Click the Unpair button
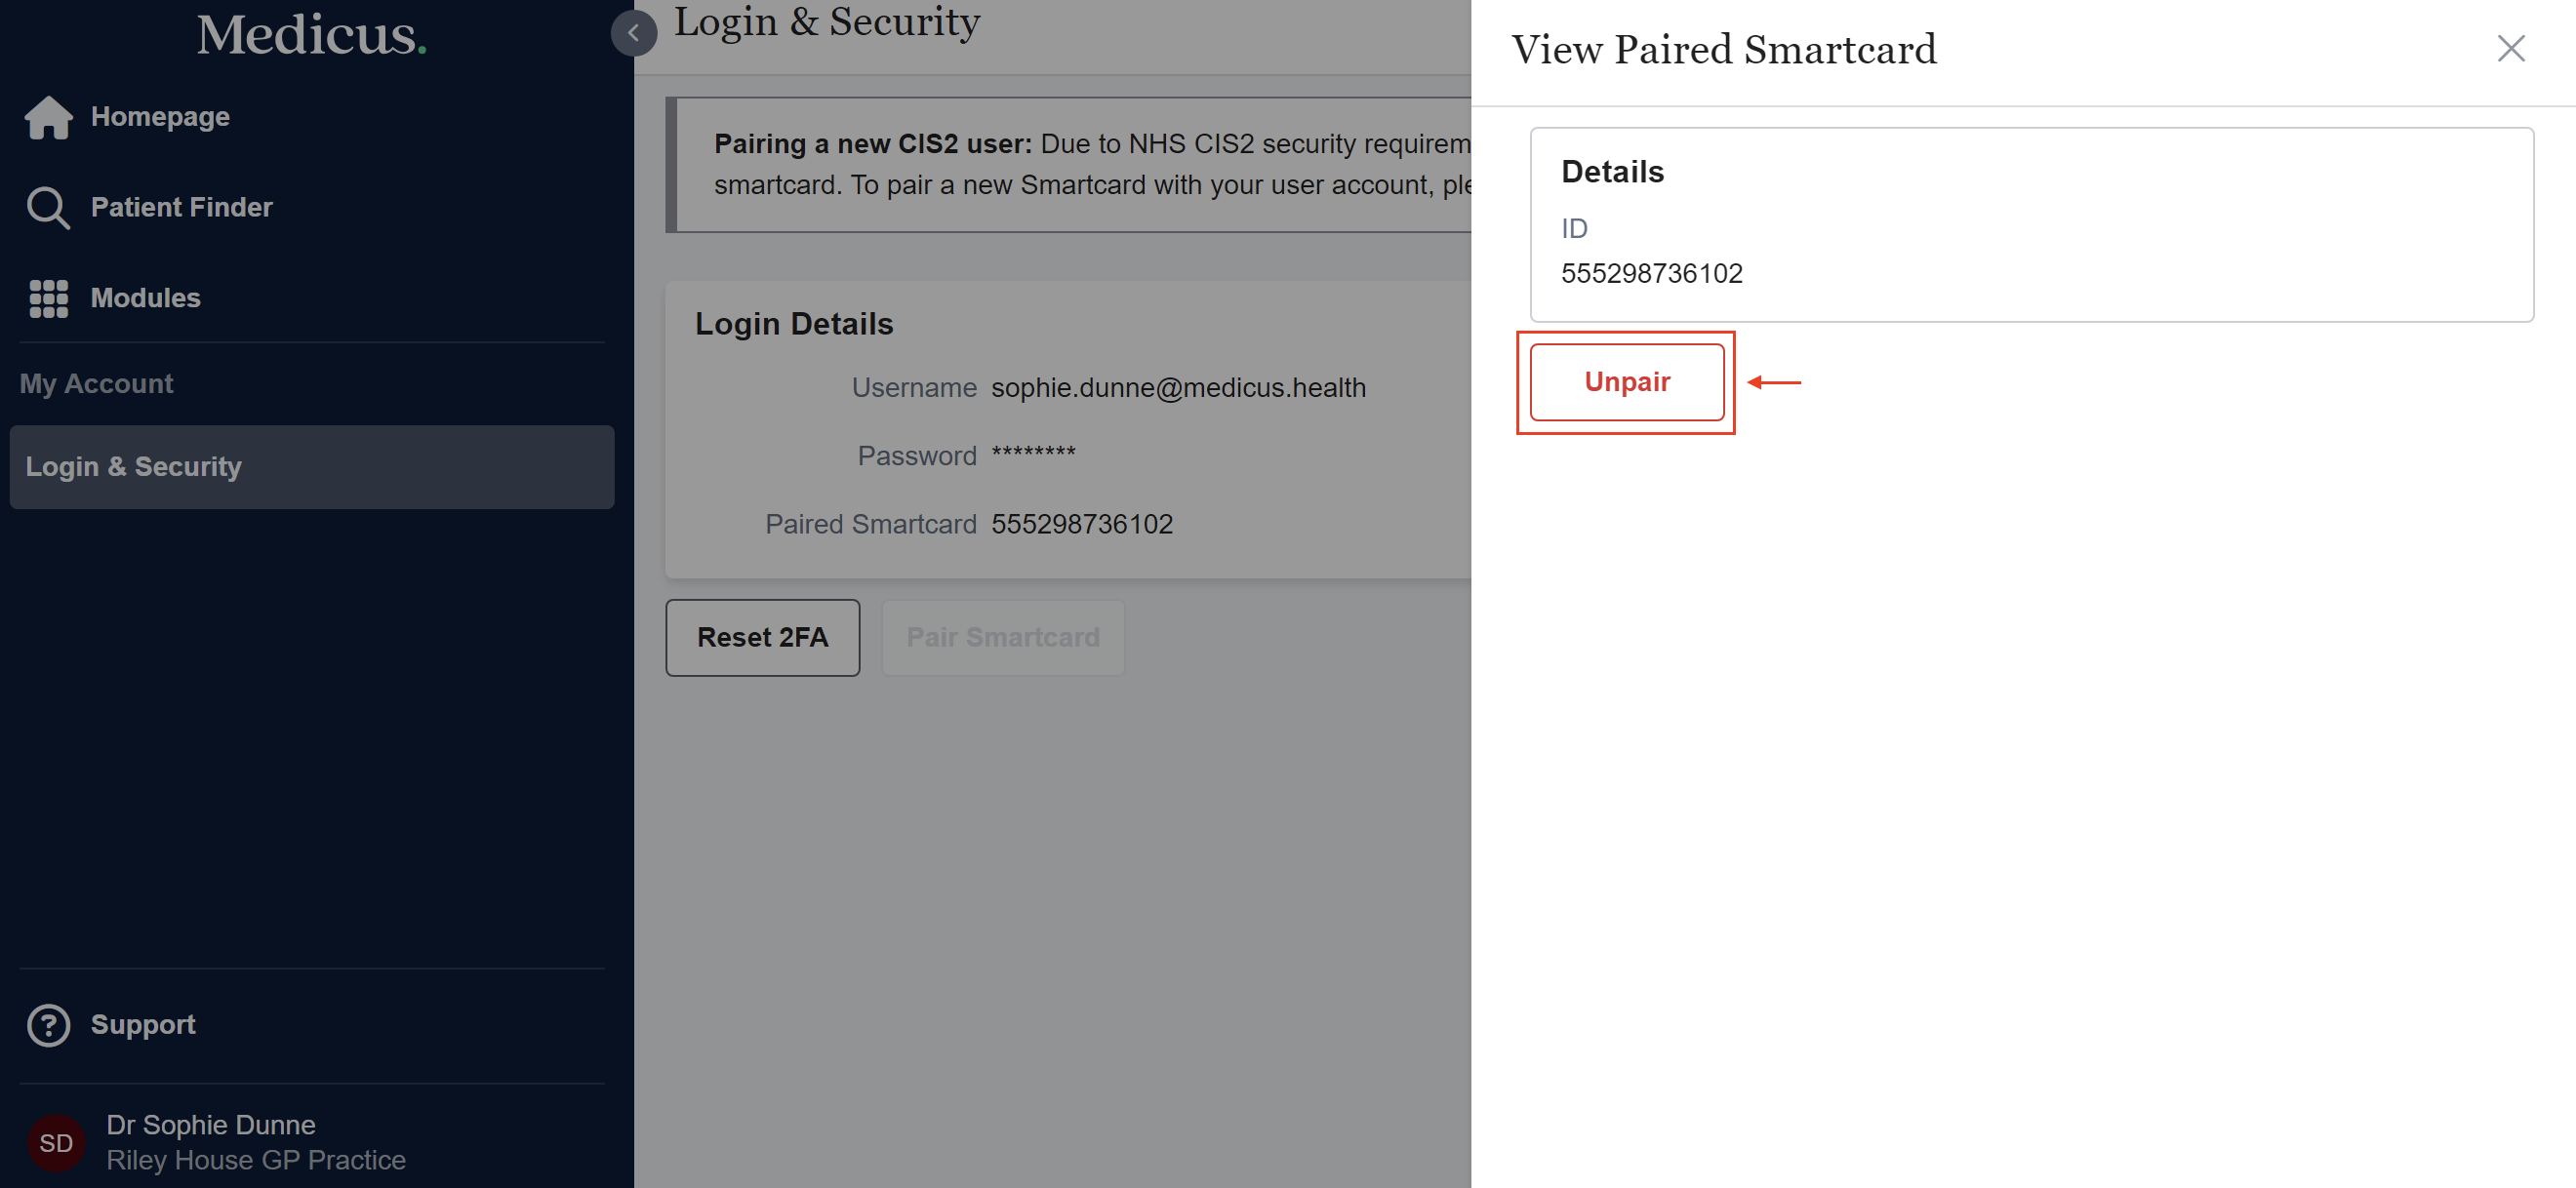 (x=1626, y=382)
